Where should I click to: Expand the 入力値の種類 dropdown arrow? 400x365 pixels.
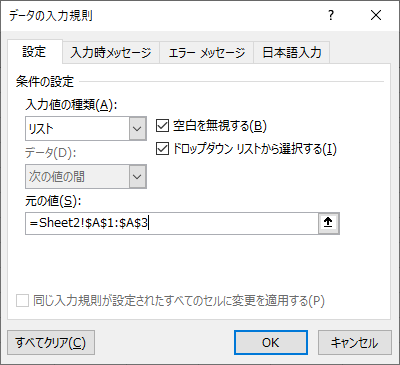click(137, 128)
